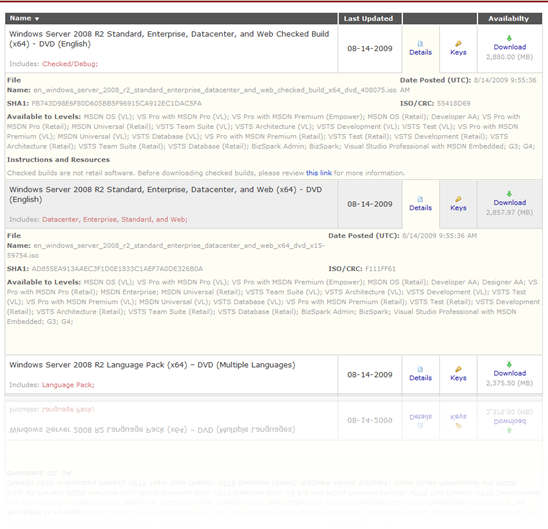Click the Details page icon for Checked Build row

click(420, 44)
